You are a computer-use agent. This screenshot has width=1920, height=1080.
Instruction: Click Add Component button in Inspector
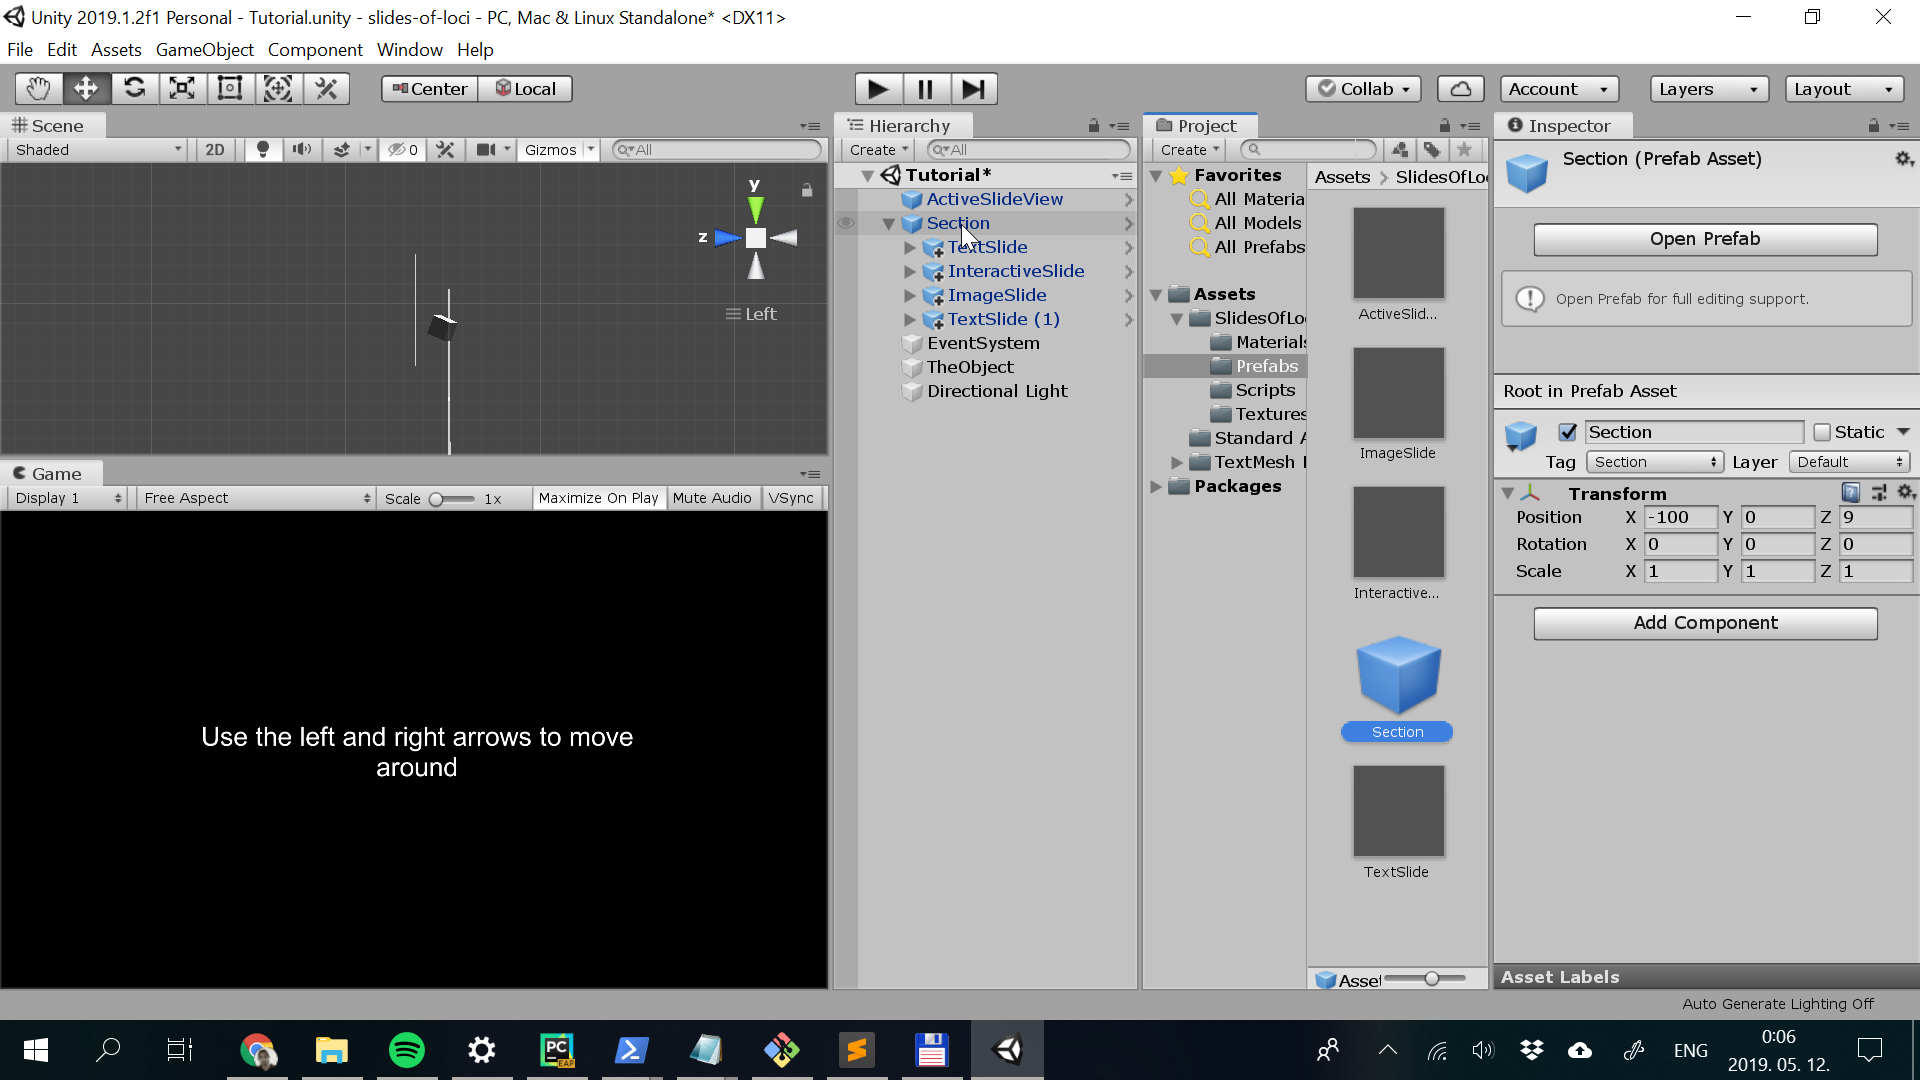coord(1705,621)
